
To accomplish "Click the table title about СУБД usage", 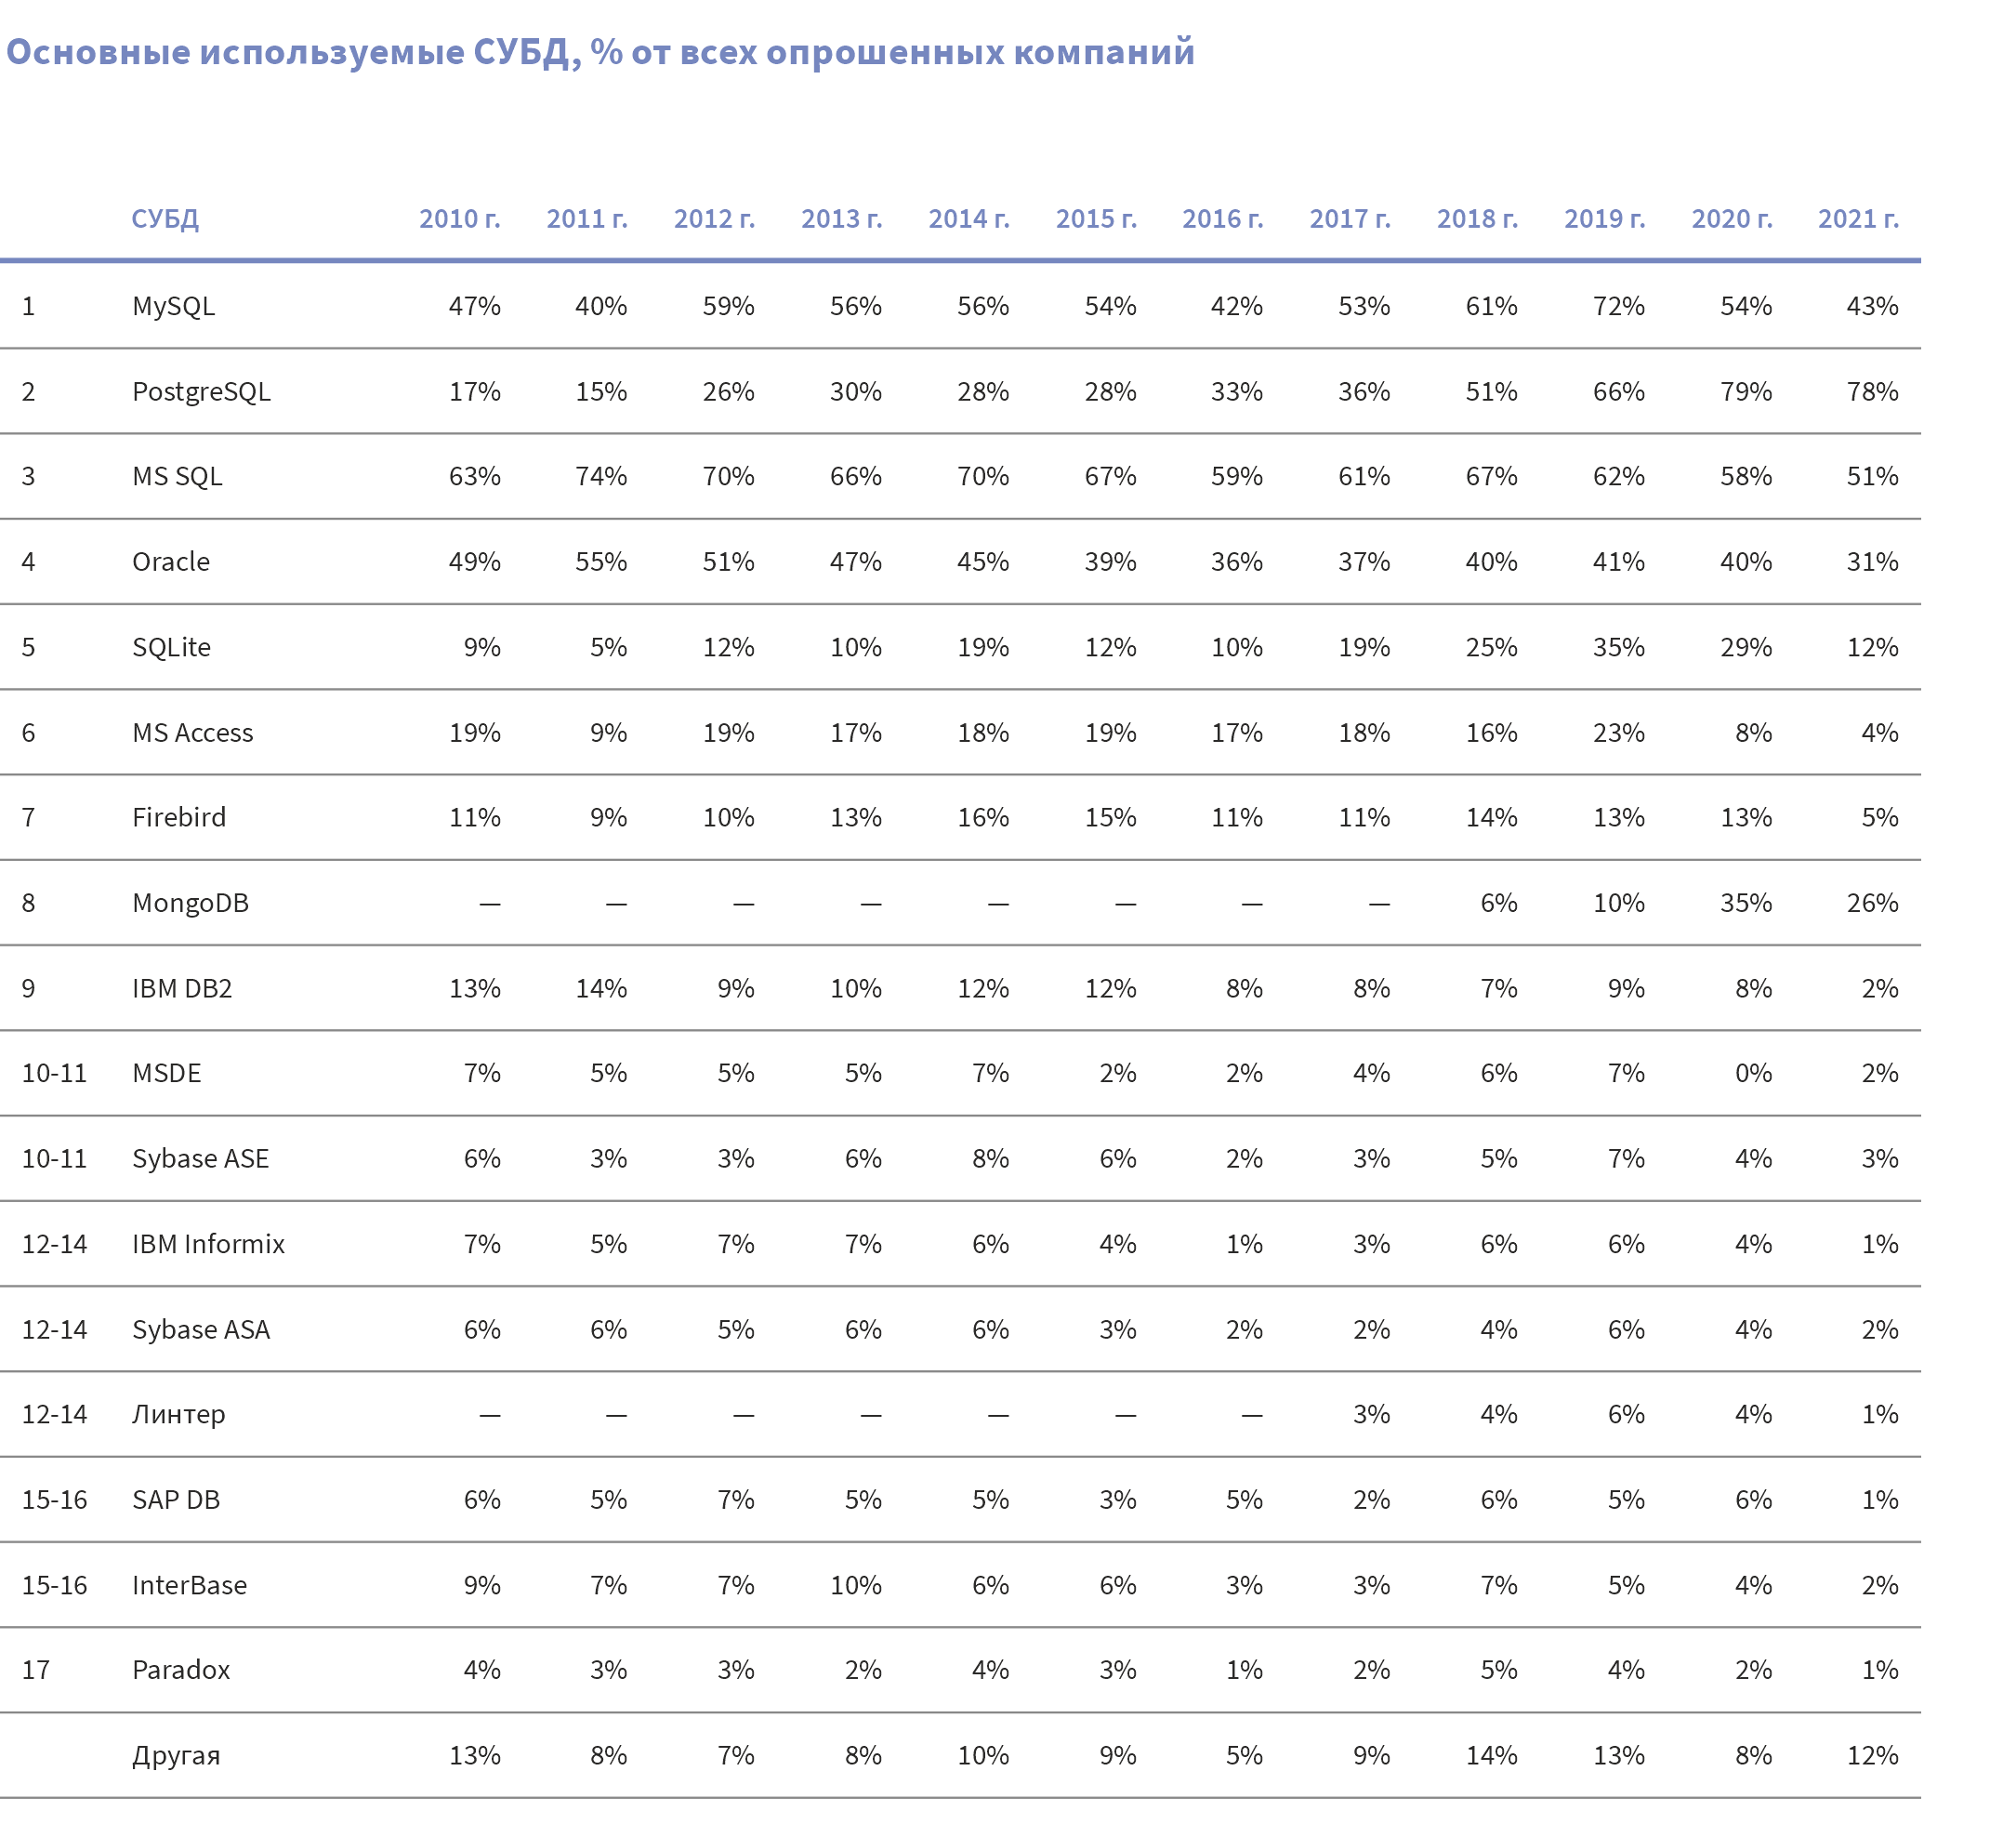I will [x=600, y=52].
